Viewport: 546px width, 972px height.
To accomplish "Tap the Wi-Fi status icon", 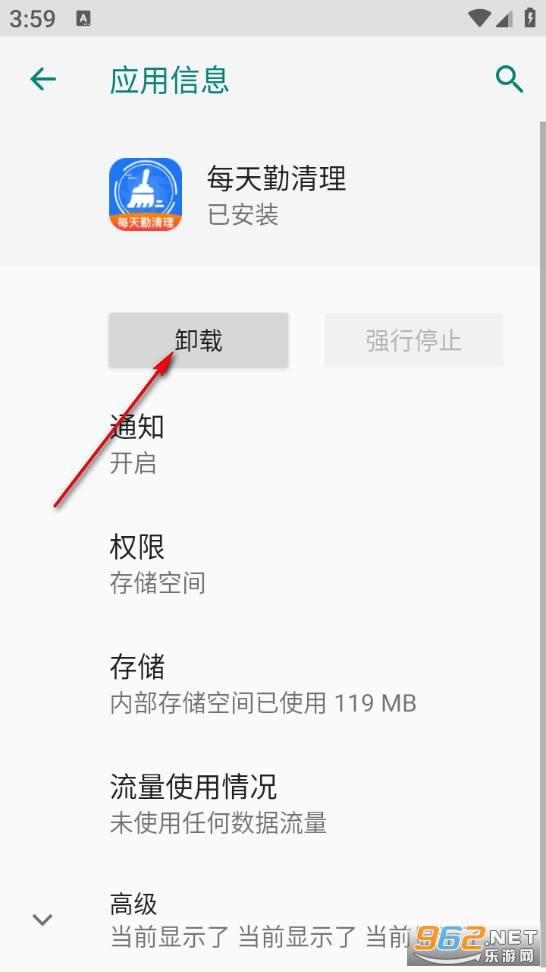I will coord(478,17).
